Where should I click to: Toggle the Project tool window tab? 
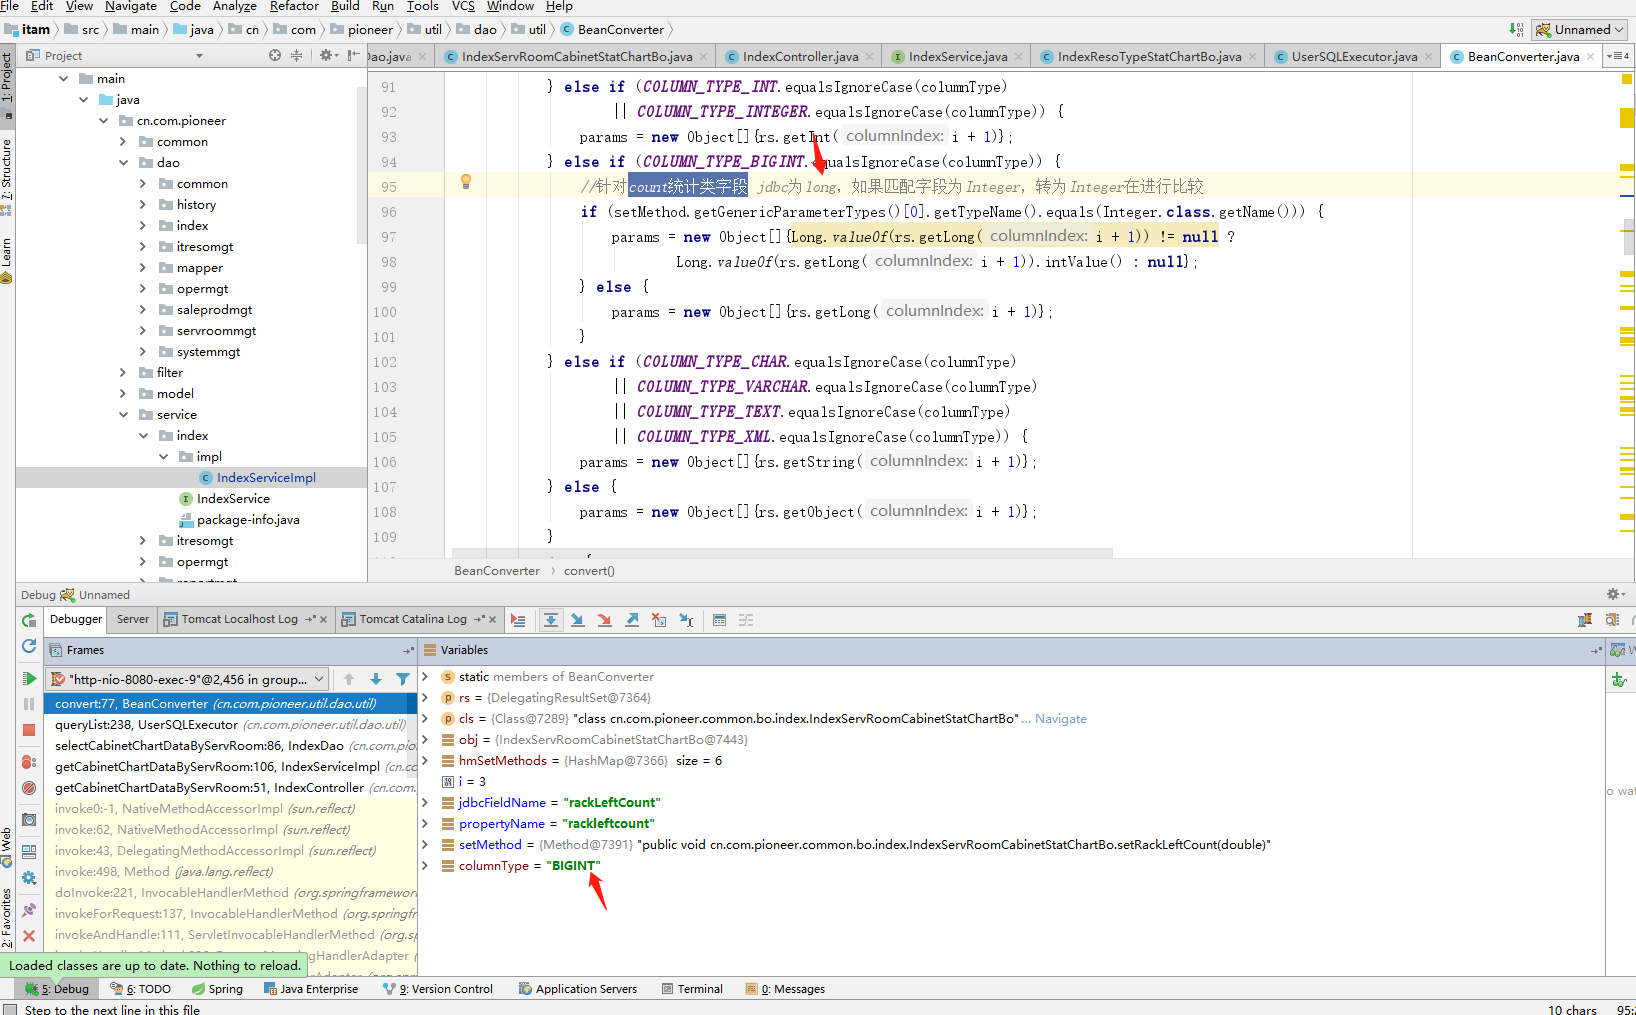(7, 78)
